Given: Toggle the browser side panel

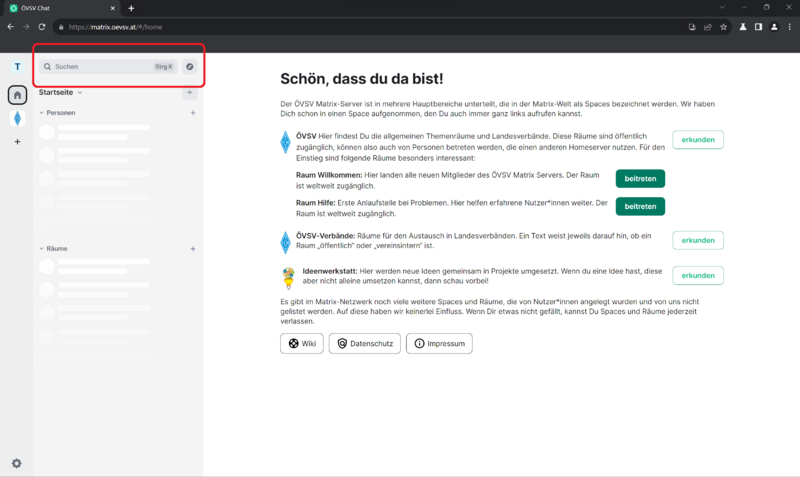Looking at the screenshot, I should pyautogui.click(x=759, y=27).
